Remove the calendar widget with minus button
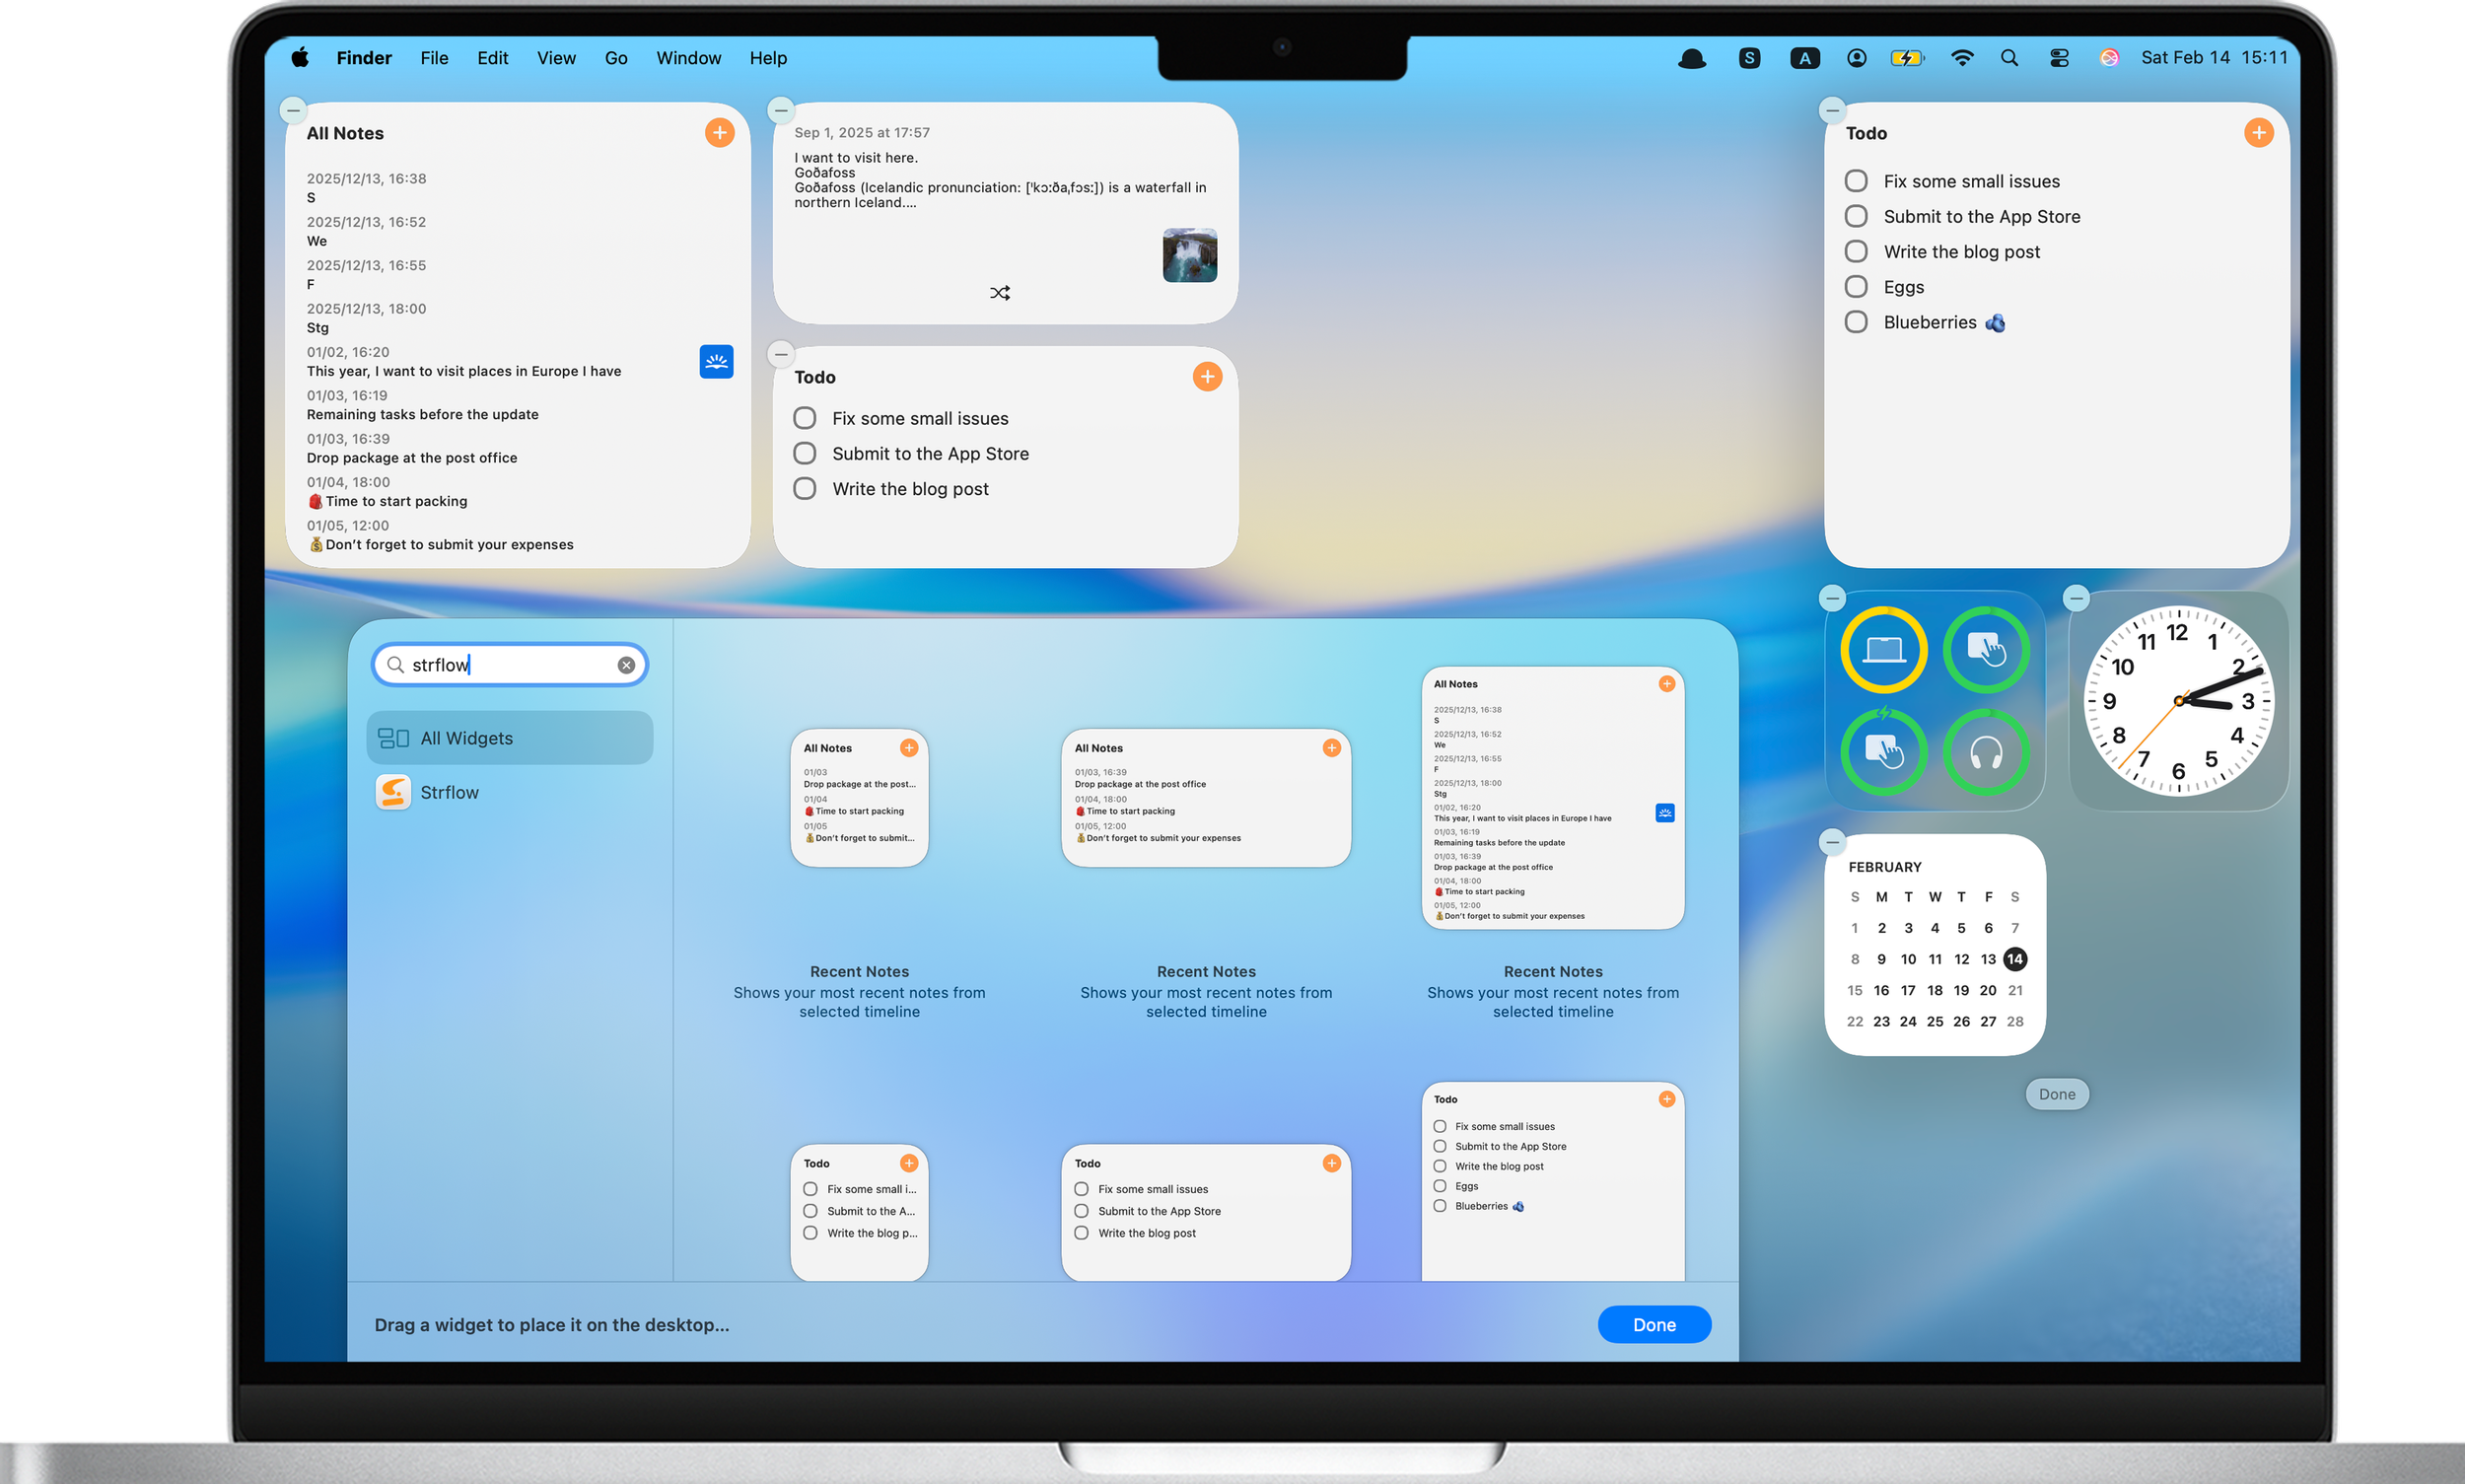The image size is (2465, 1484). [1832, 843]
